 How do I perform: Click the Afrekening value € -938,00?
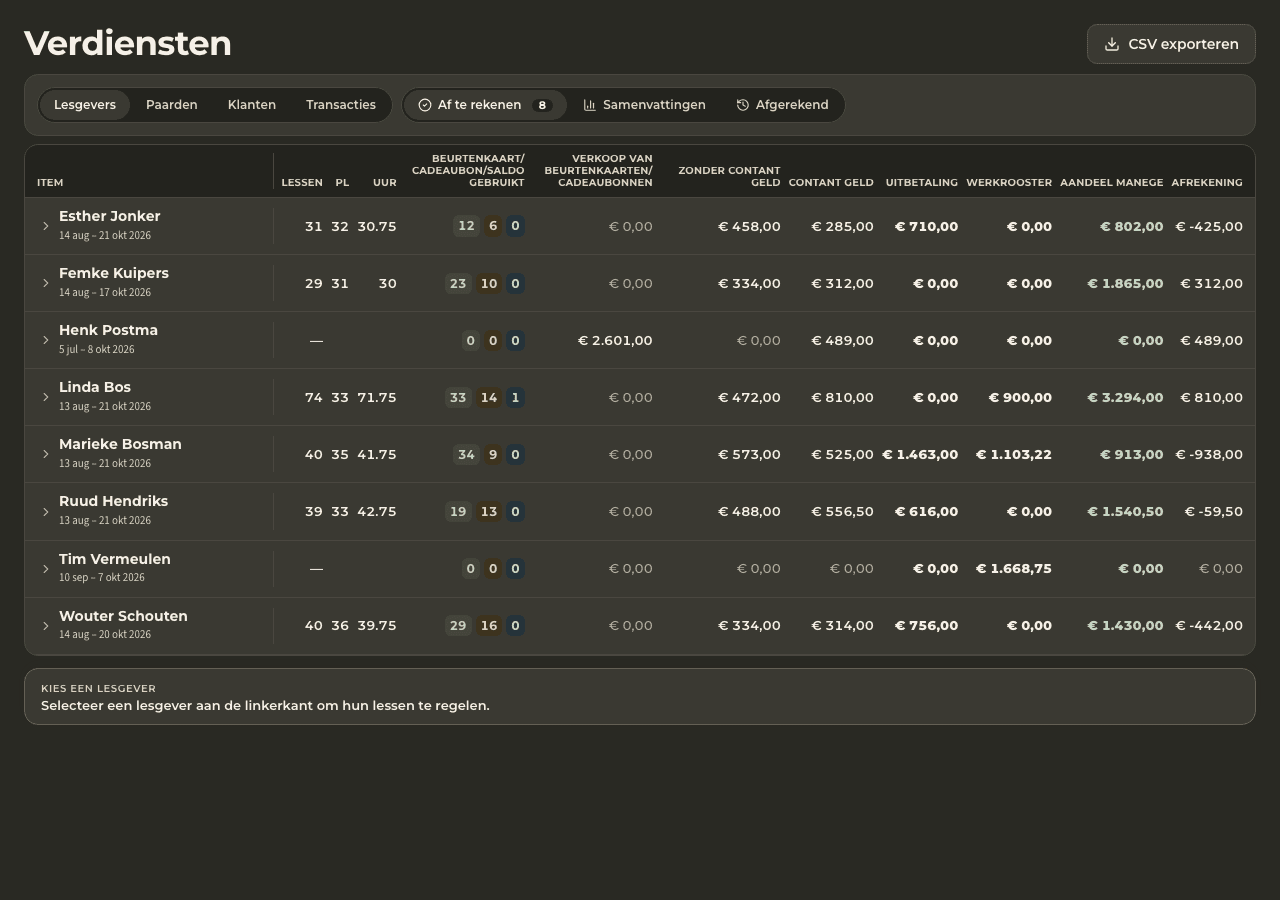(x=1209, y=454)
